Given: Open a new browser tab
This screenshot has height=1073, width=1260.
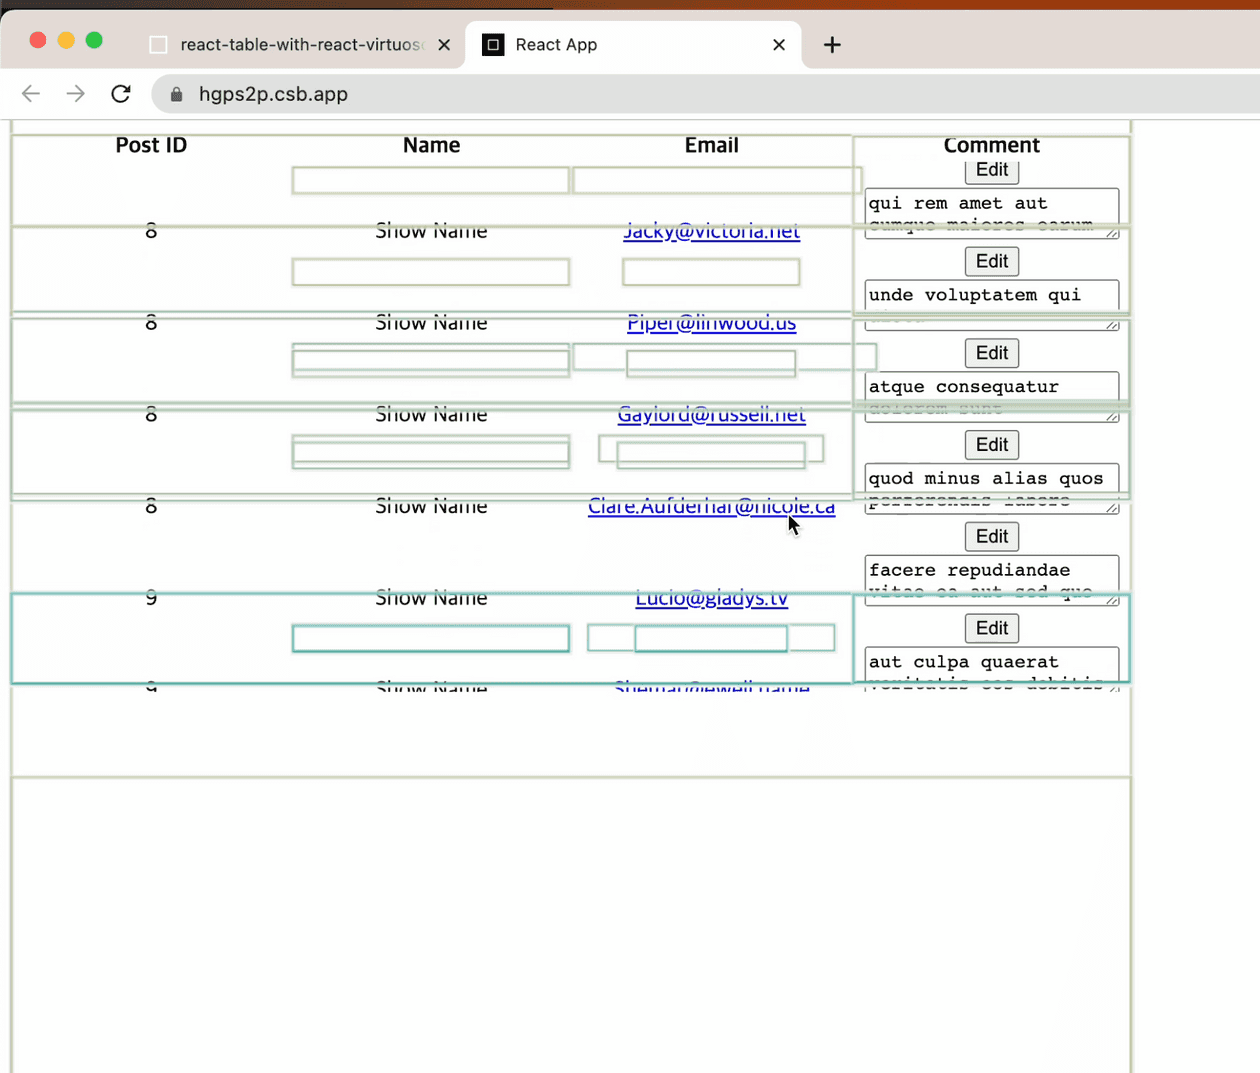Looking at the screenshot, I should [832, 45].
